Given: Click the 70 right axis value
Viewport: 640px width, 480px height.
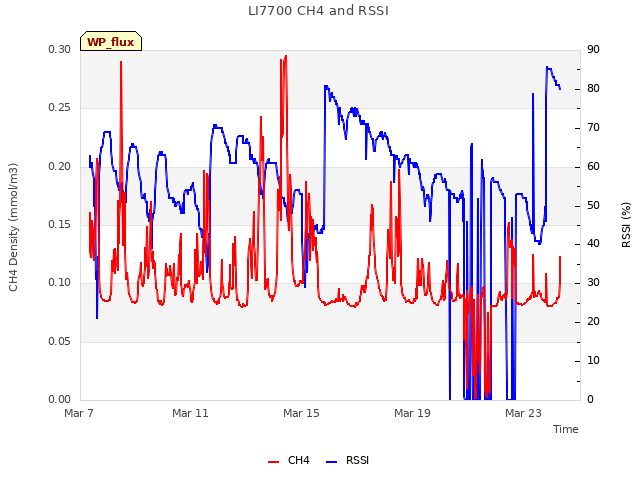Looking at the screenshot, I should click(593, 128).
